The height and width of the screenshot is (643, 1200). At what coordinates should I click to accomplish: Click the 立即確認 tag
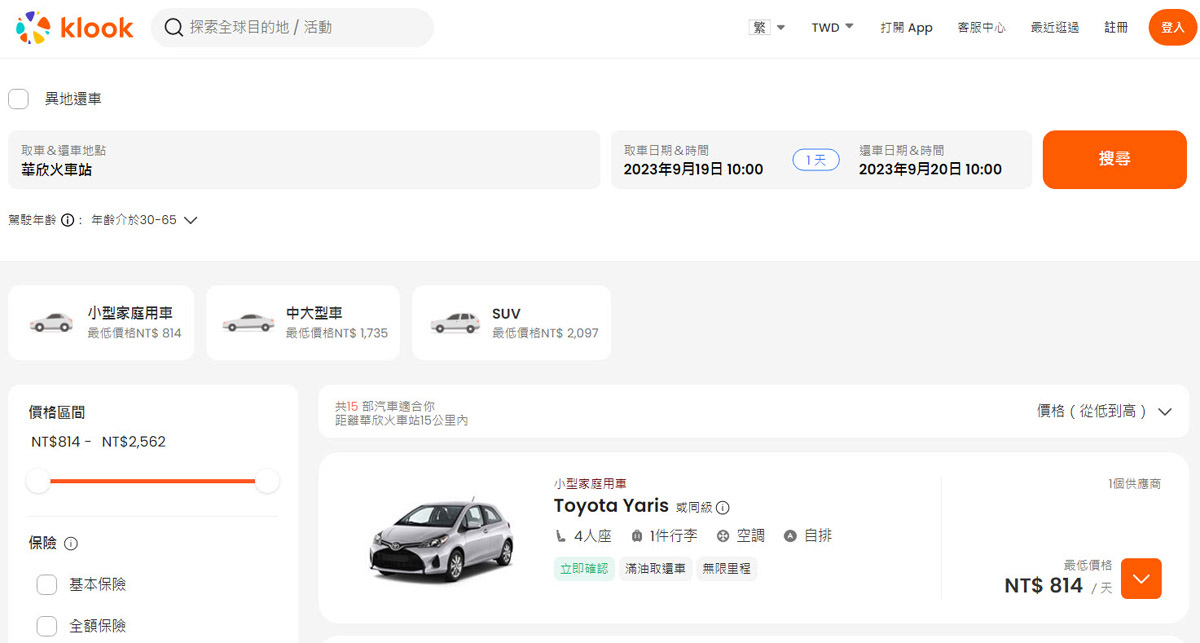[x=584, y=569]
